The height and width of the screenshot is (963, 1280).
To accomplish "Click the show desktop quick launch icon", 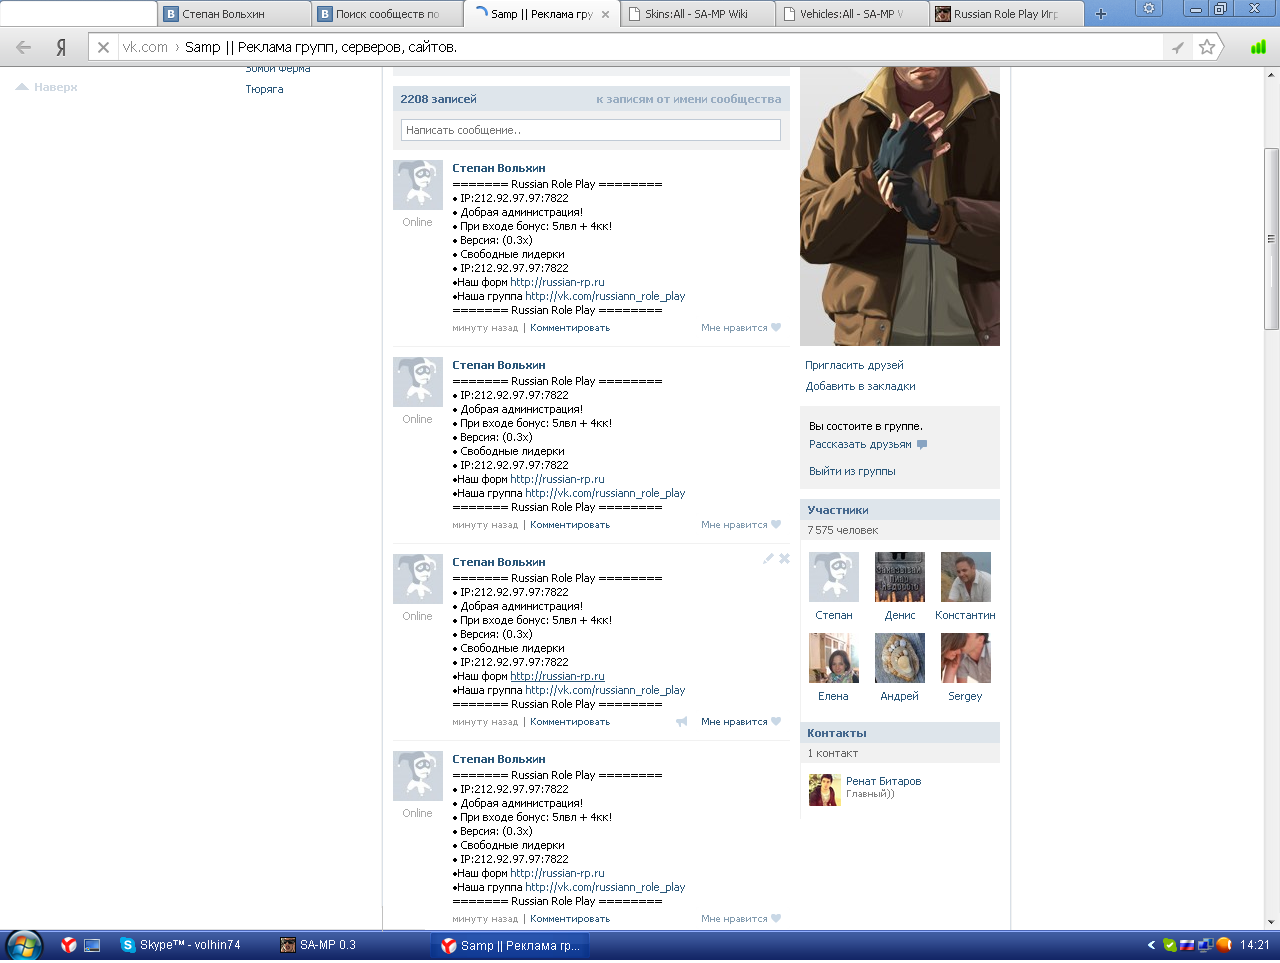I will pyautogui.click(x=92, y=945).
